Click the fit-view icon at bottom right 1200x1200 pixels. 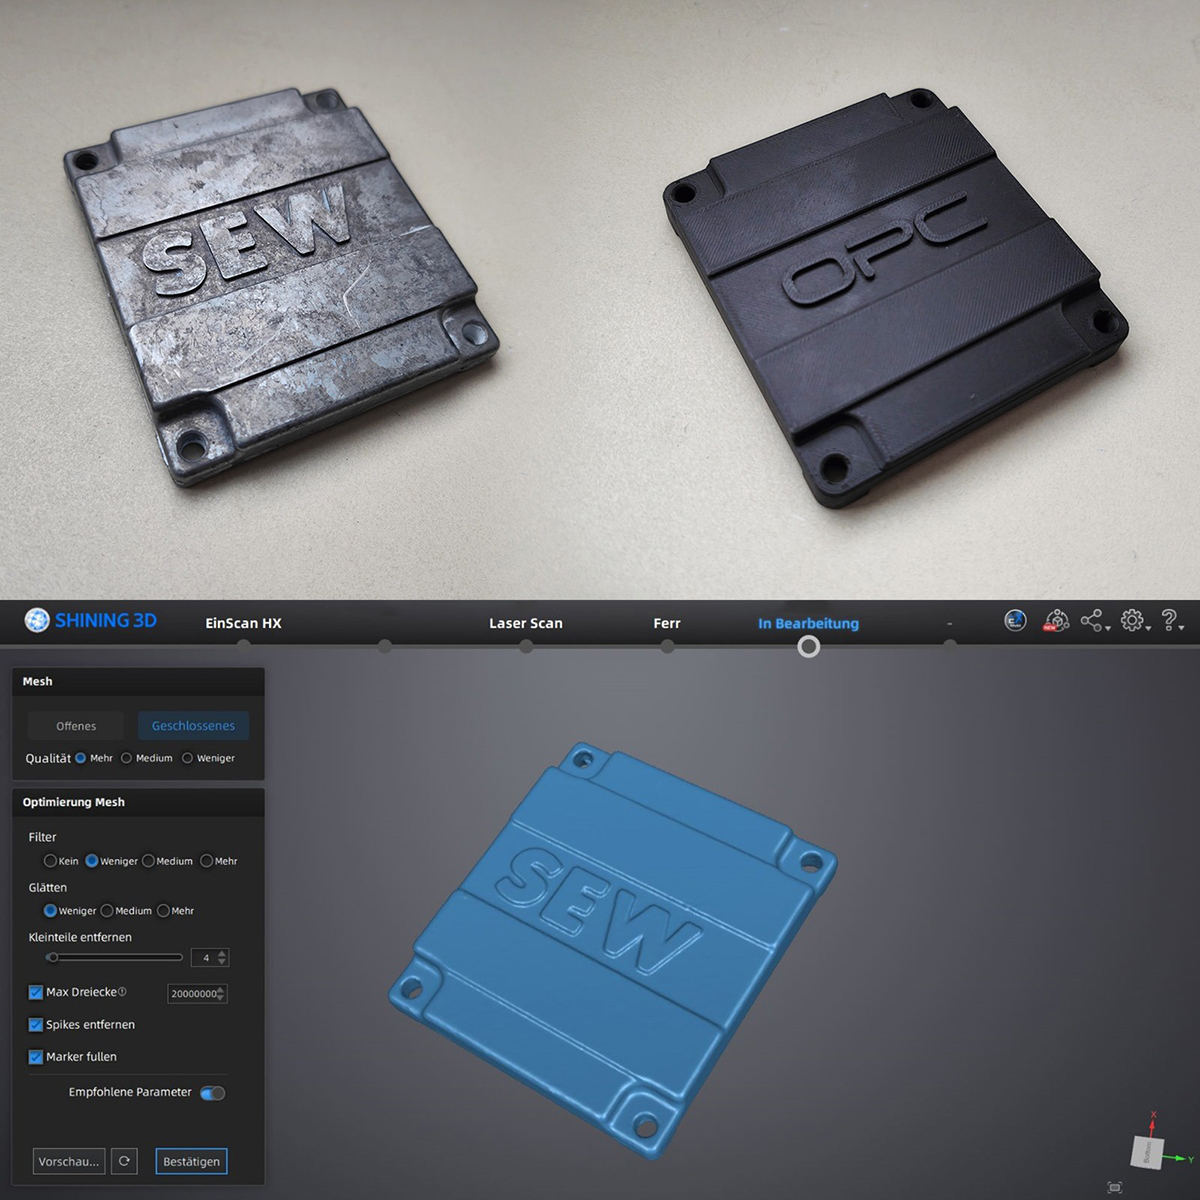[1115, 1187]
